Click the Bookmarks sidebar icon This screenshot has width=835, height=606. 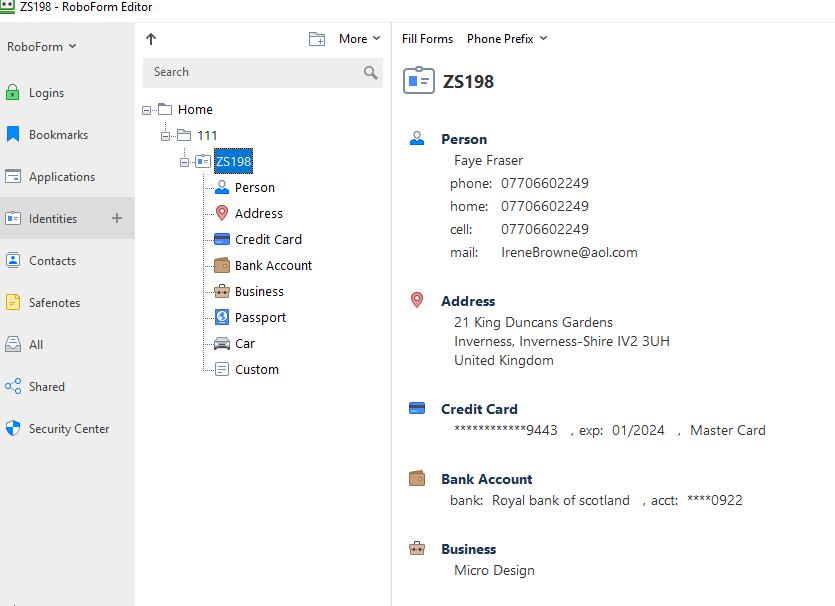[13, 134]
